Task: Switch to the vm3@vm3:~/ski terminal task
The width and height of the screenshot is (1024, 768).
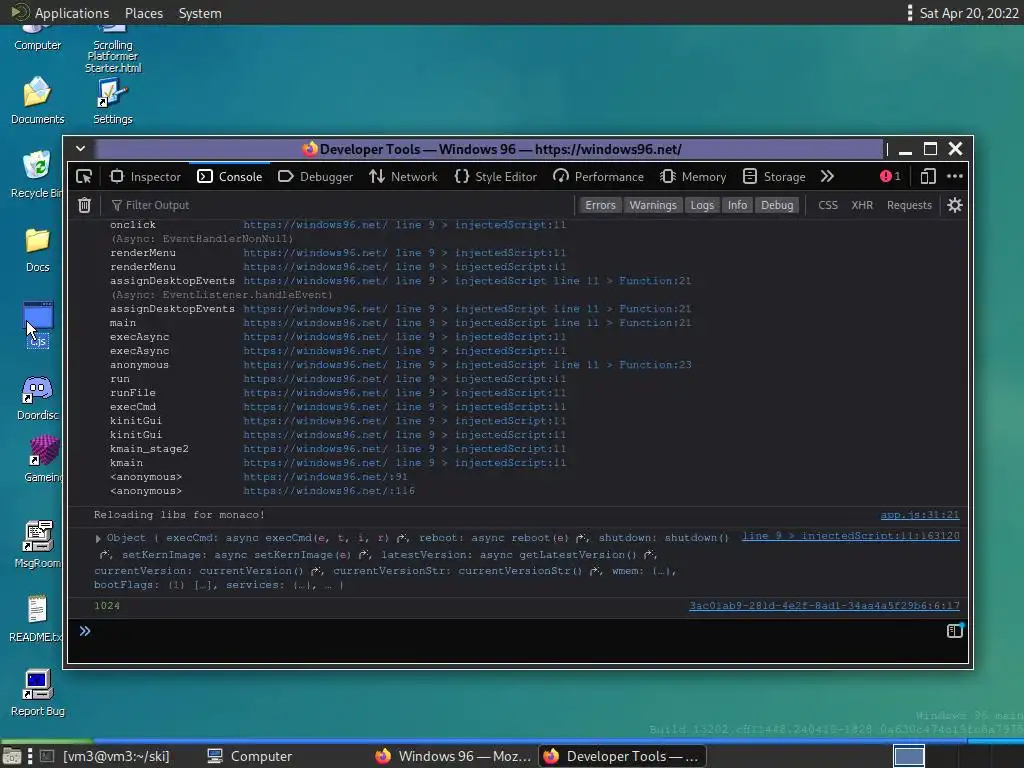Action: point(106,756)
